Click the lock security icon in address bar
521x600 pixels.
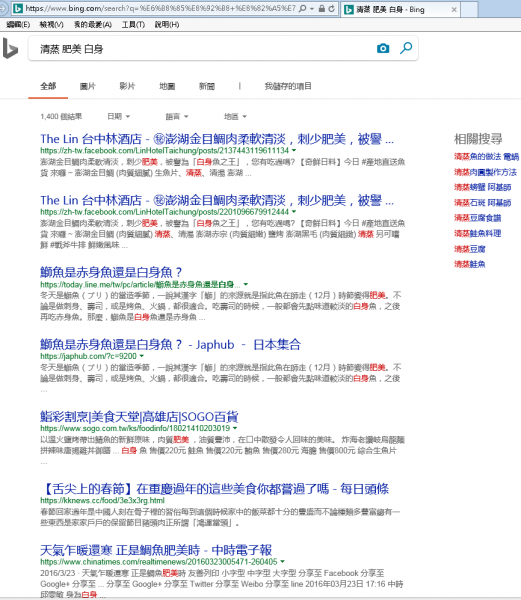pyautogui.click(x=322, y=8)
